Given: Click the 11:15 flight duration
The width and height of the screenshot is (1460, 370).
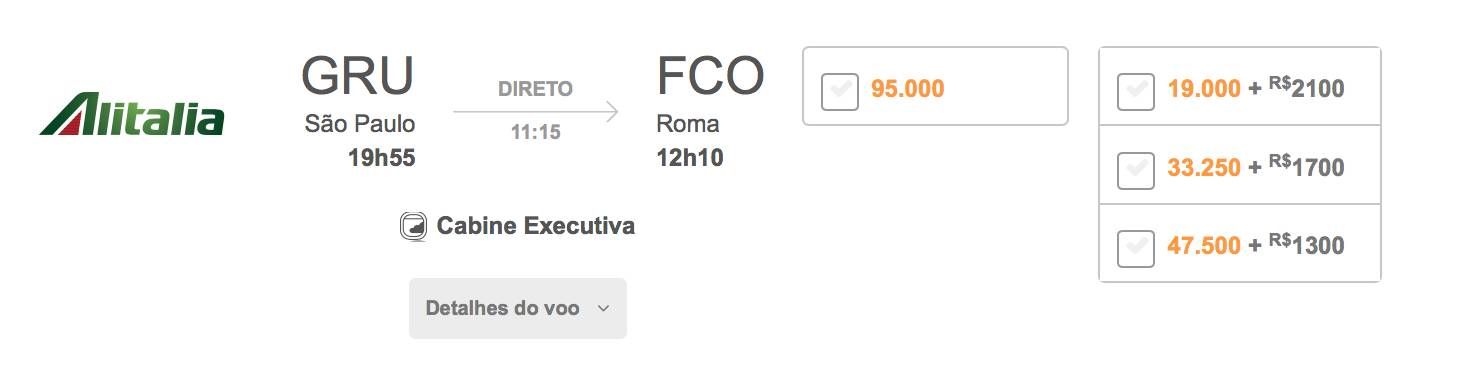Looking at the screenshot, I should click(x=536, y=132).
